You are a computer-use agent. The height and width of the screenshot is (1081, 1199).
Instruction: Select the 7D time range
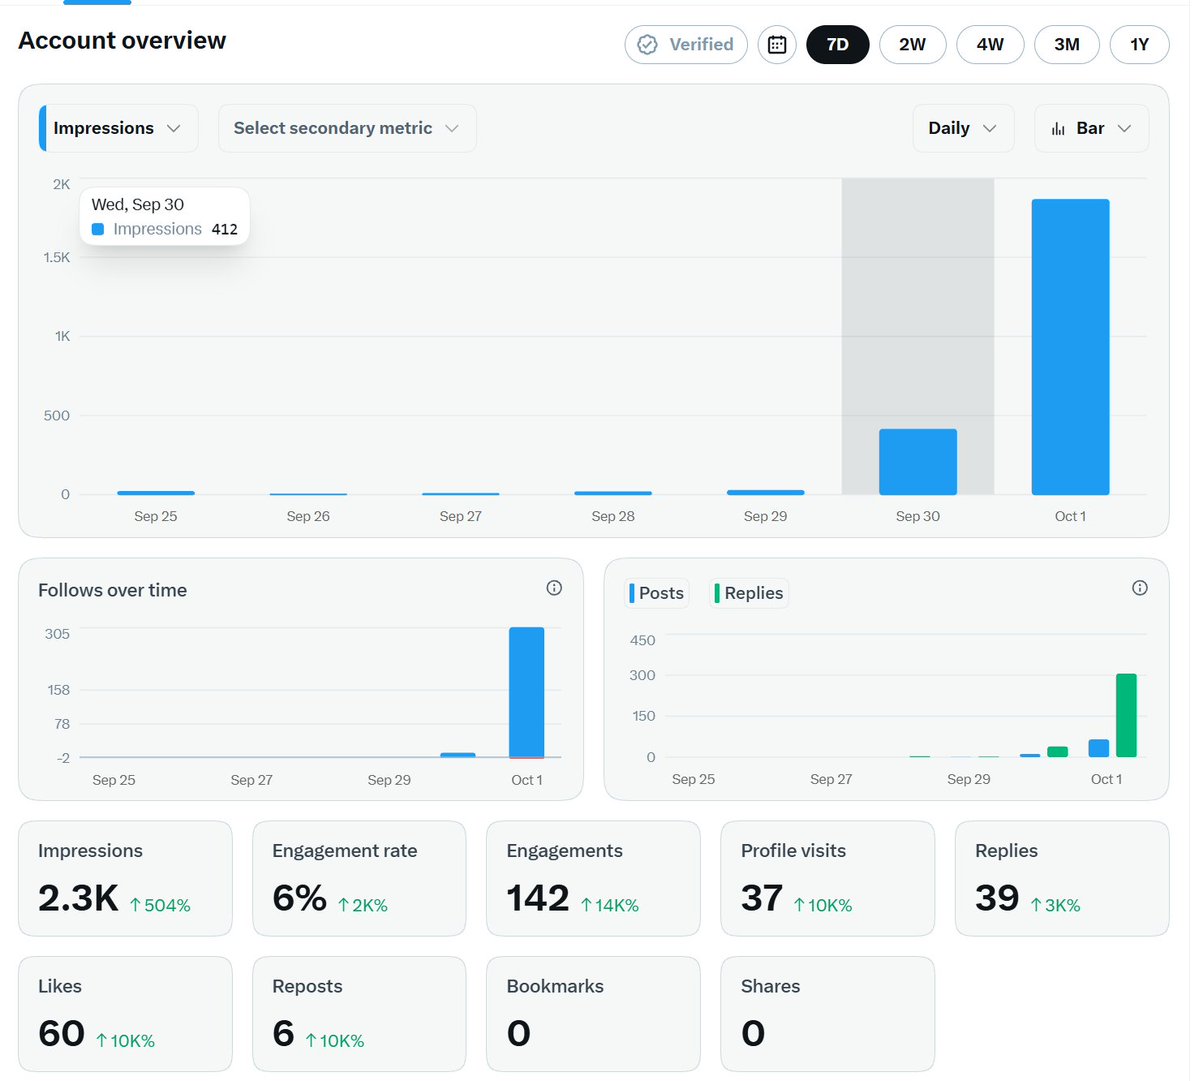pyautogui.click(x=837, y=44)
